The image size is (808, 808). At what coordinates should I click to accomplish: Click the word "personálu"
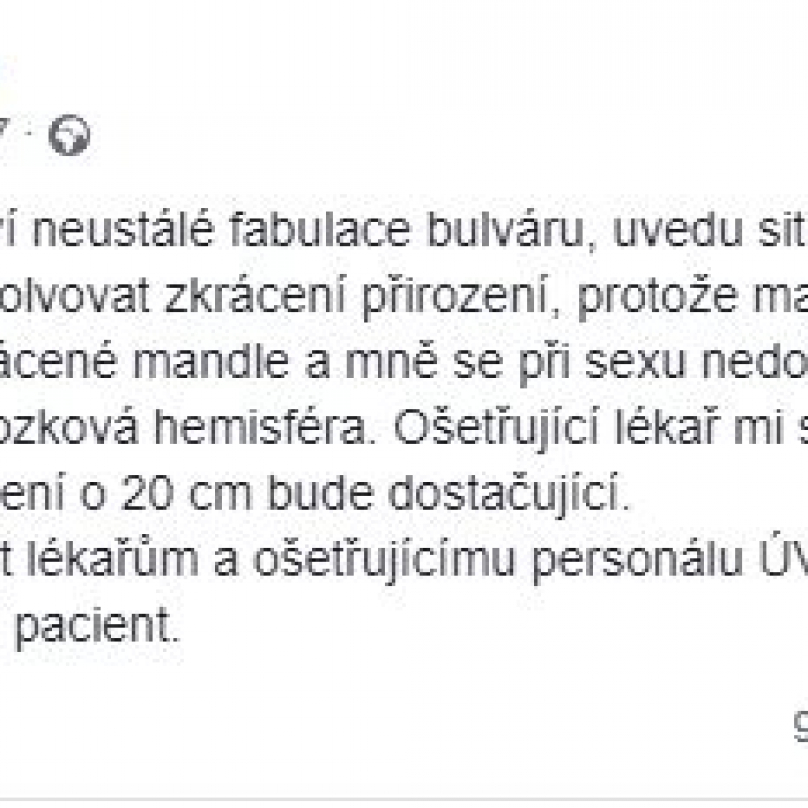pyautogui.click(x=637, y=563)
